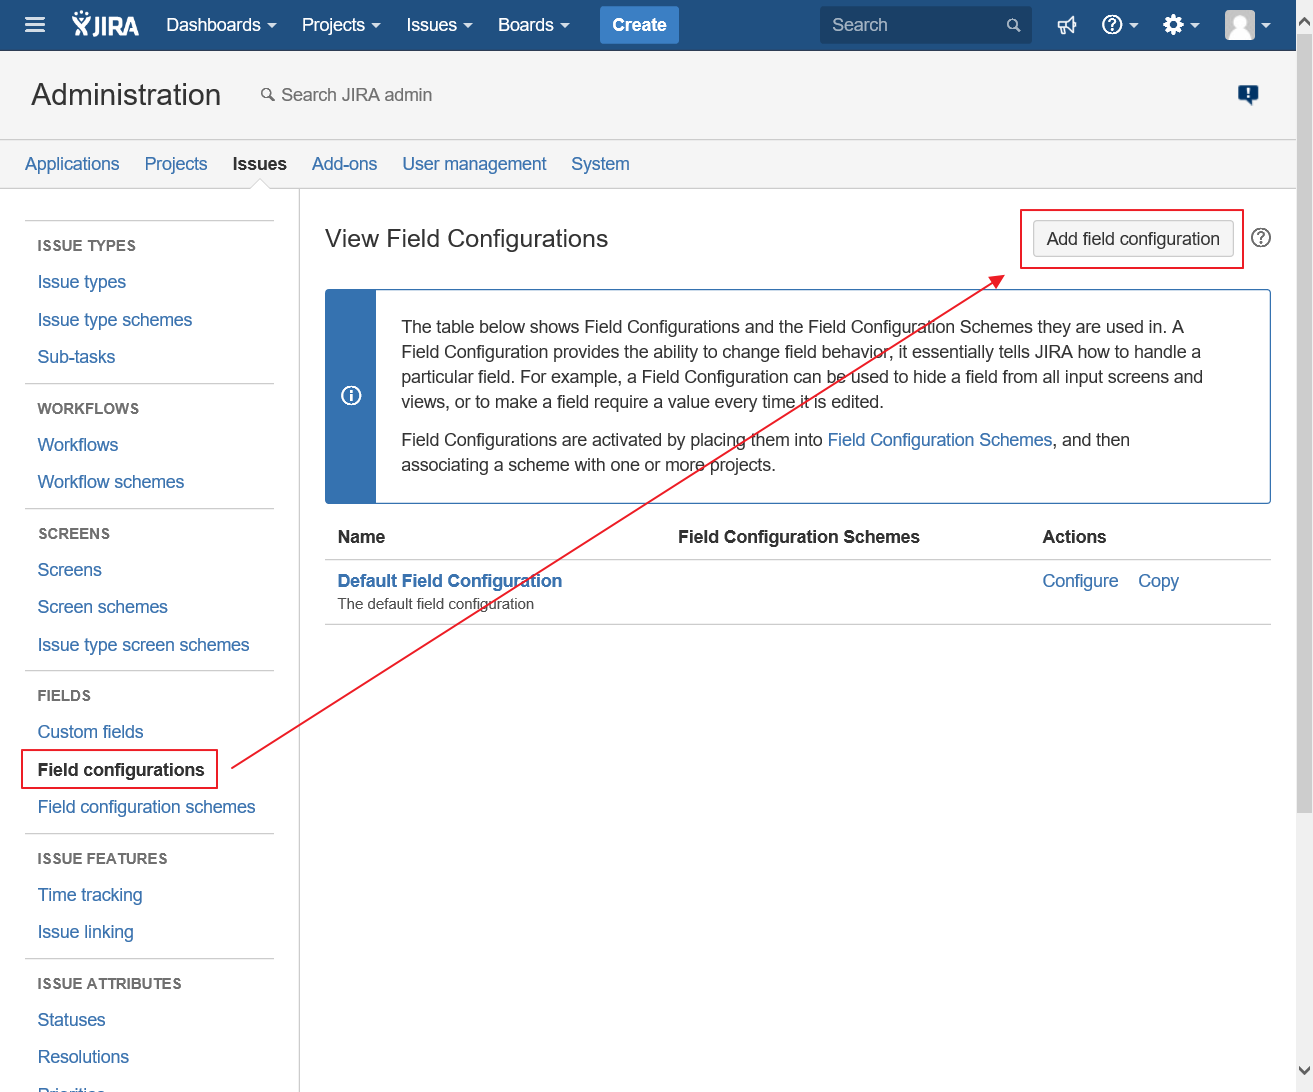Click help icon beside Add field configuration
This screenshot has width=1313, height=1092.
(1261, 238)
